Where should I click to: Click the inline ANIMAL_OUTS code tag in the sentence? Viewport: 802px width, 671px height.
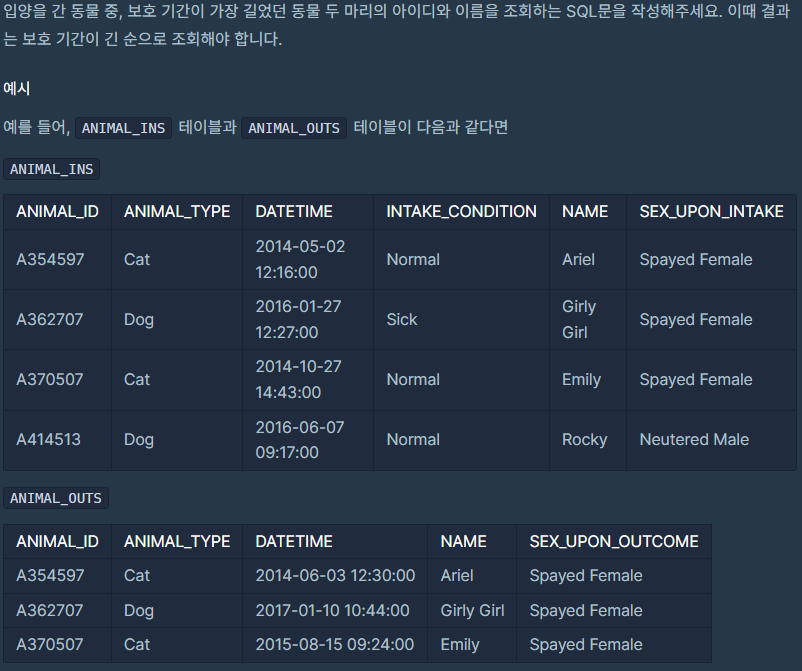click(294, 128)
